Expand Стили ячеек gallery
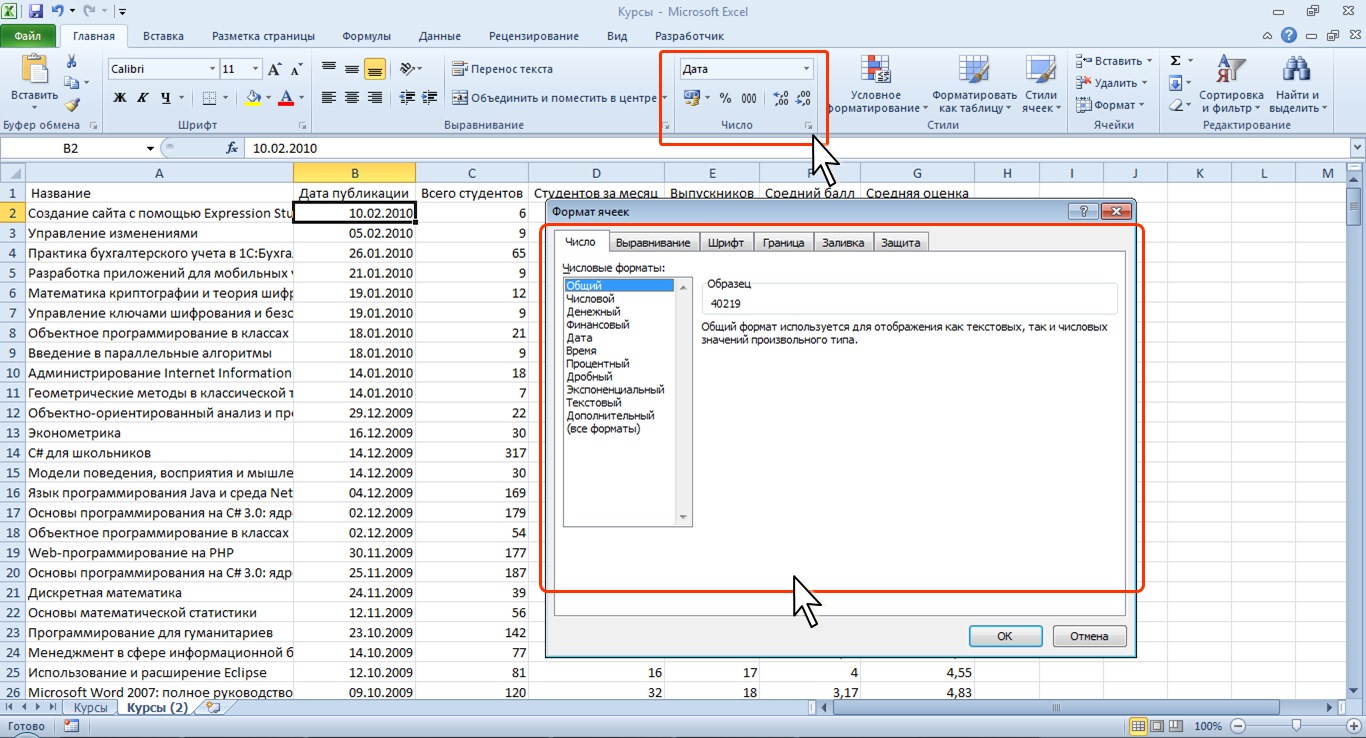The image size is (1366, 738). click(1041, 84)
